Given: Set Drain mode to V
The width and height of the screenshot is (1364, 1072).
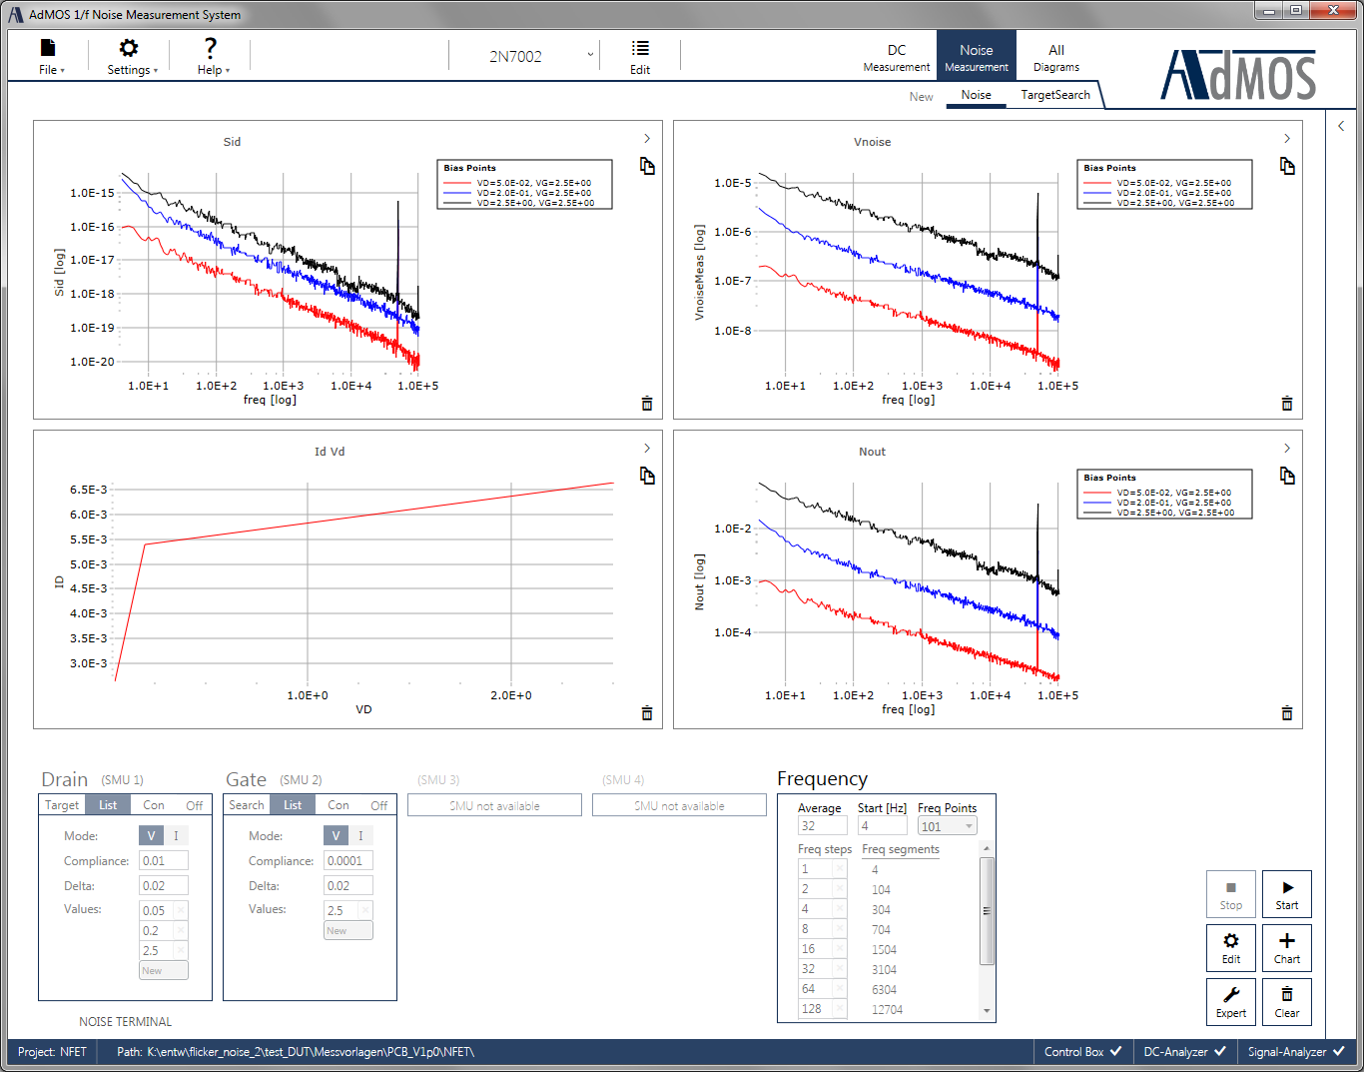Looking at the screenshot, I should pyautogui.click(x=151, y=836).
